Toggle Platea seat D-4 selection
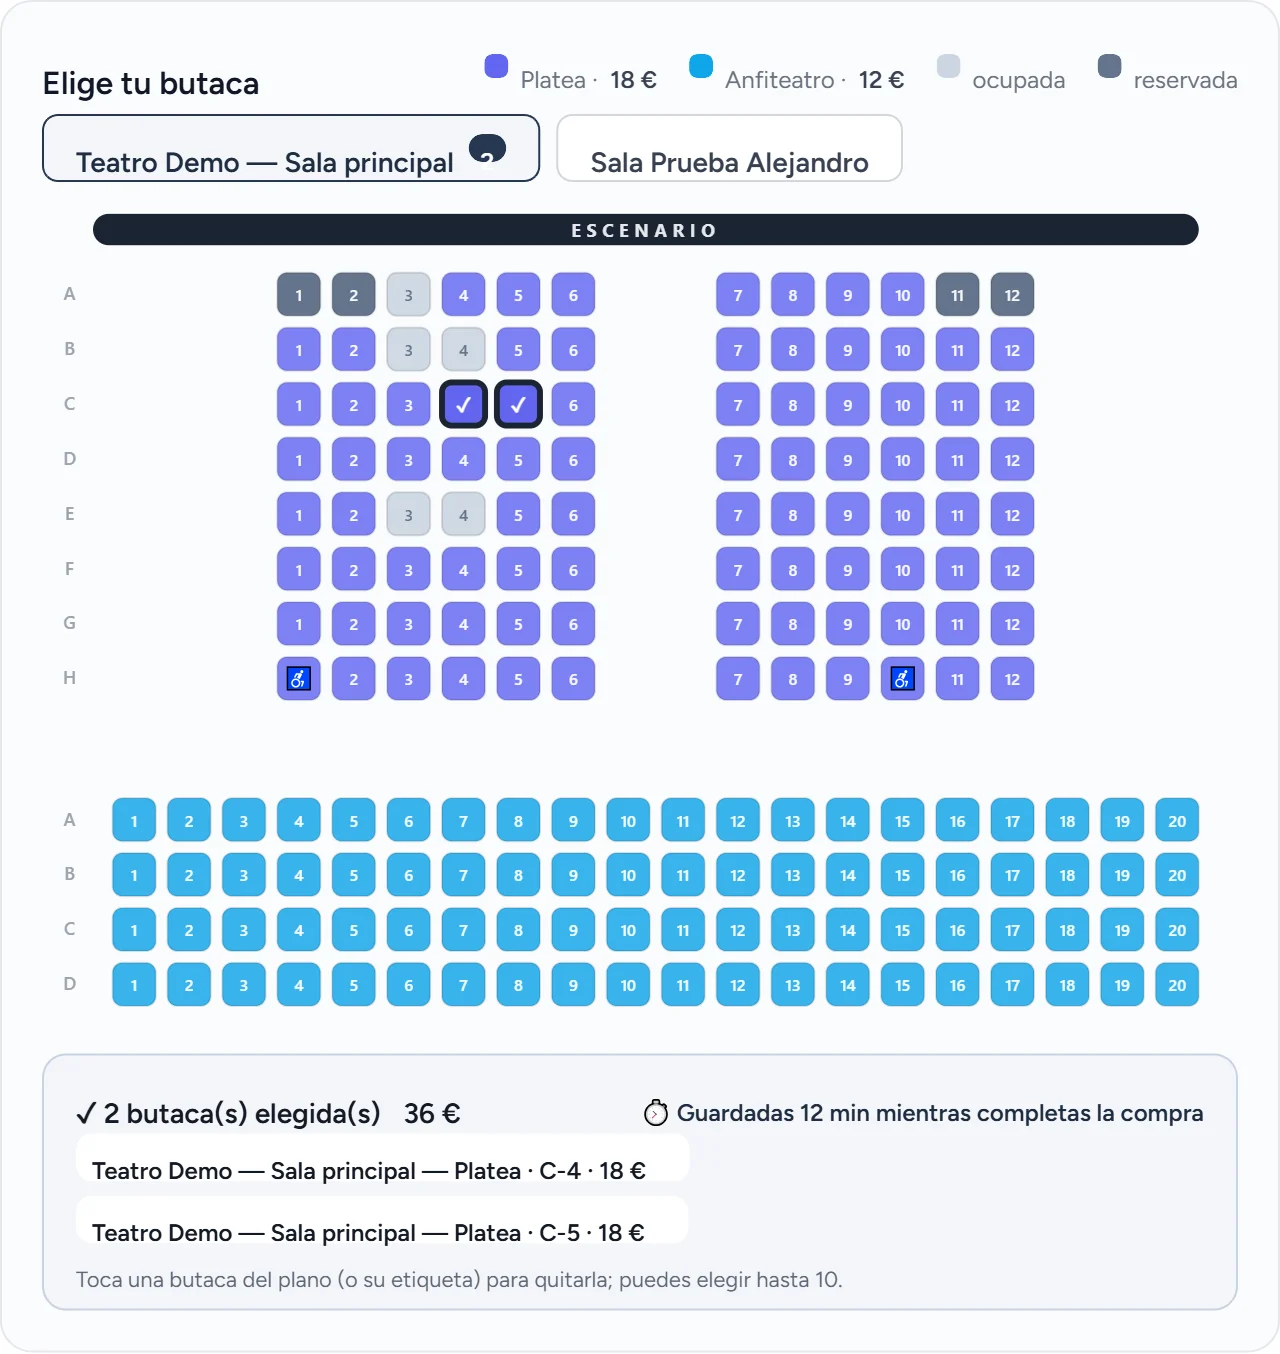The width and height of the screenshot is (1280, 1354). click(464, 460)
